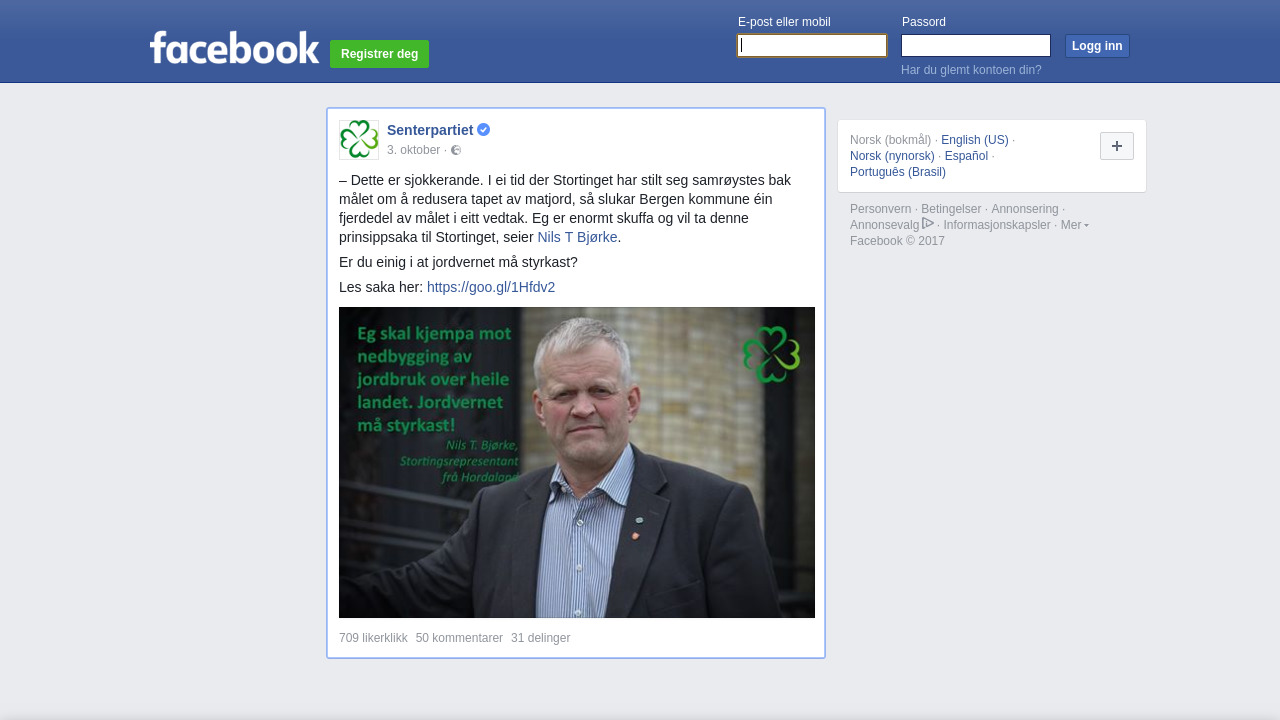Click the plus button to add languages
Screen dimensions: 1280x720
point(1117,146)
